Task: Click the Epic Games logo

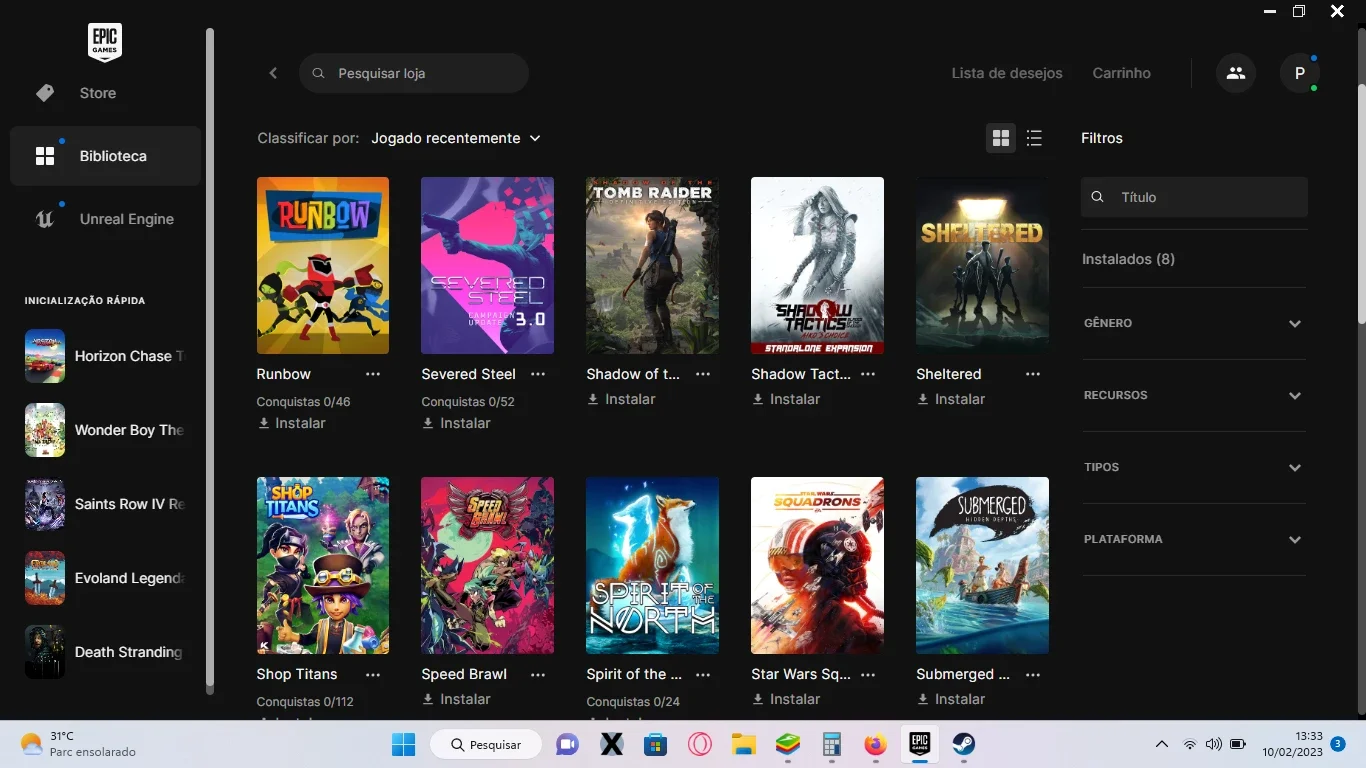Action: [x=105, y=42]
